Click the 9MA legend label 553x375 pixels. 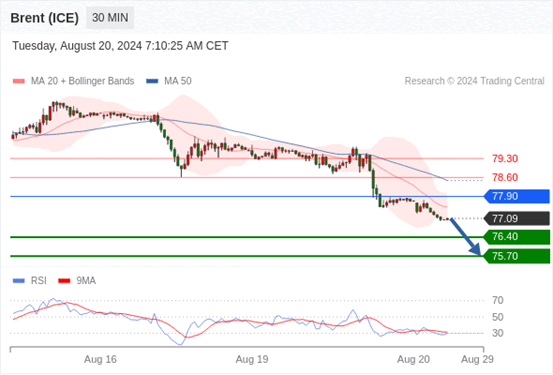coord(86,281)
